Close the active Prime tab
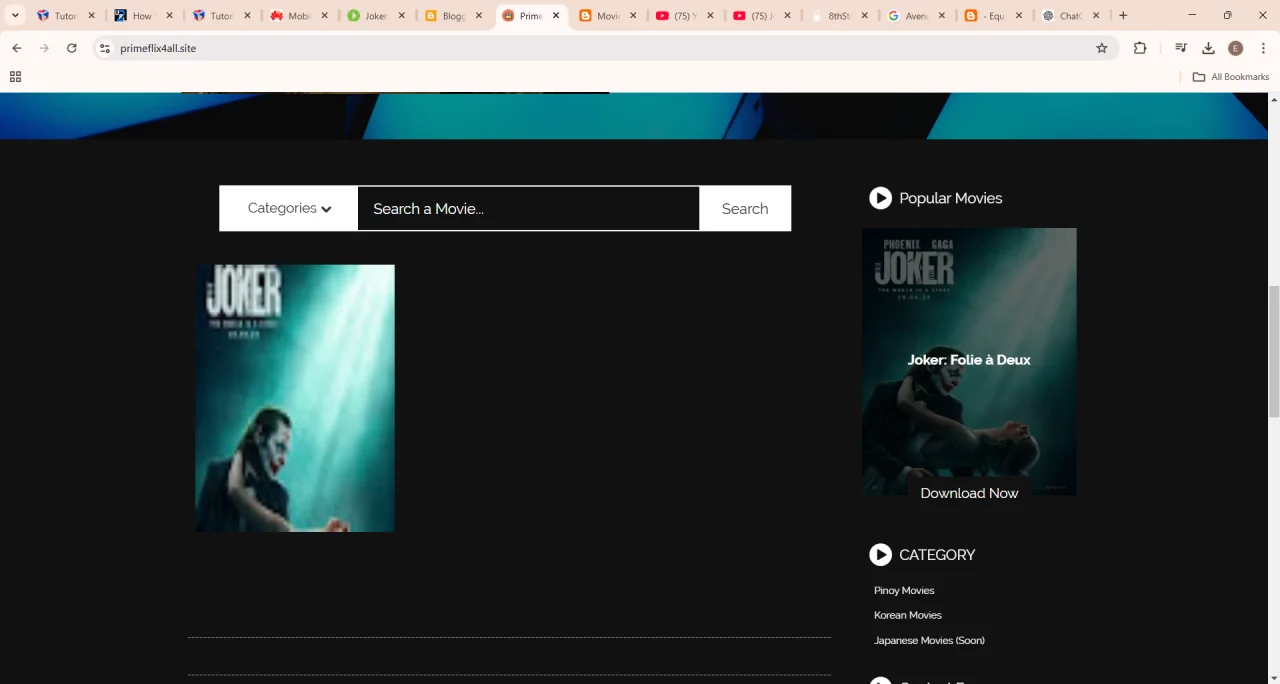The width and height of the screenshot is (1280, 684). coord(556,16)
